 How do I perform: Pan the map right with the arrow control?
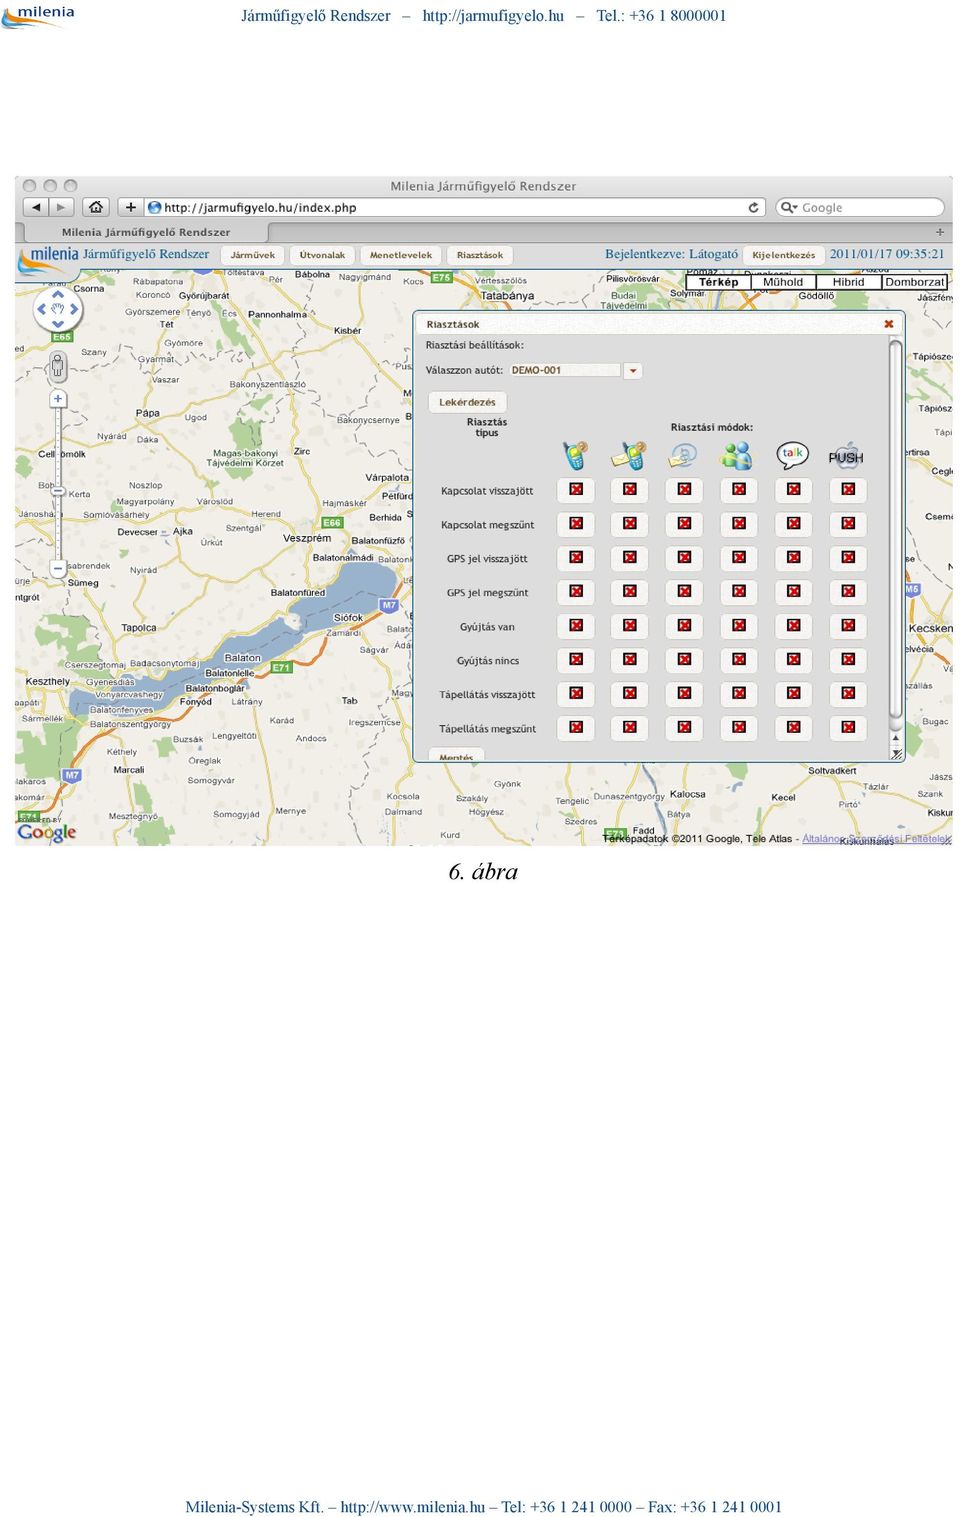[x=73, y=309]
